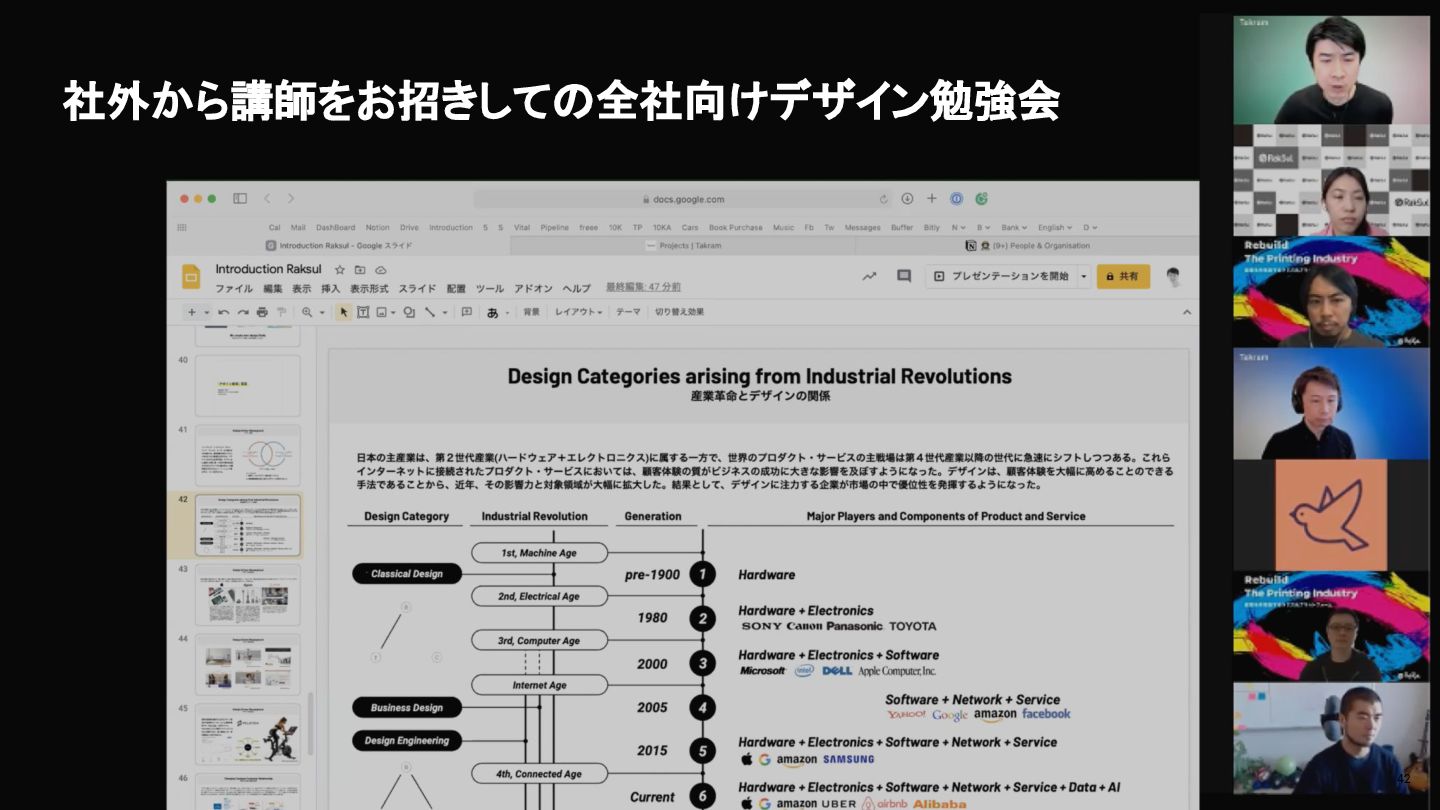Go forward with Safari forward arrow
Image resolution: width=1440 pixels, height=810 pixels.
(x=291, y=199)
